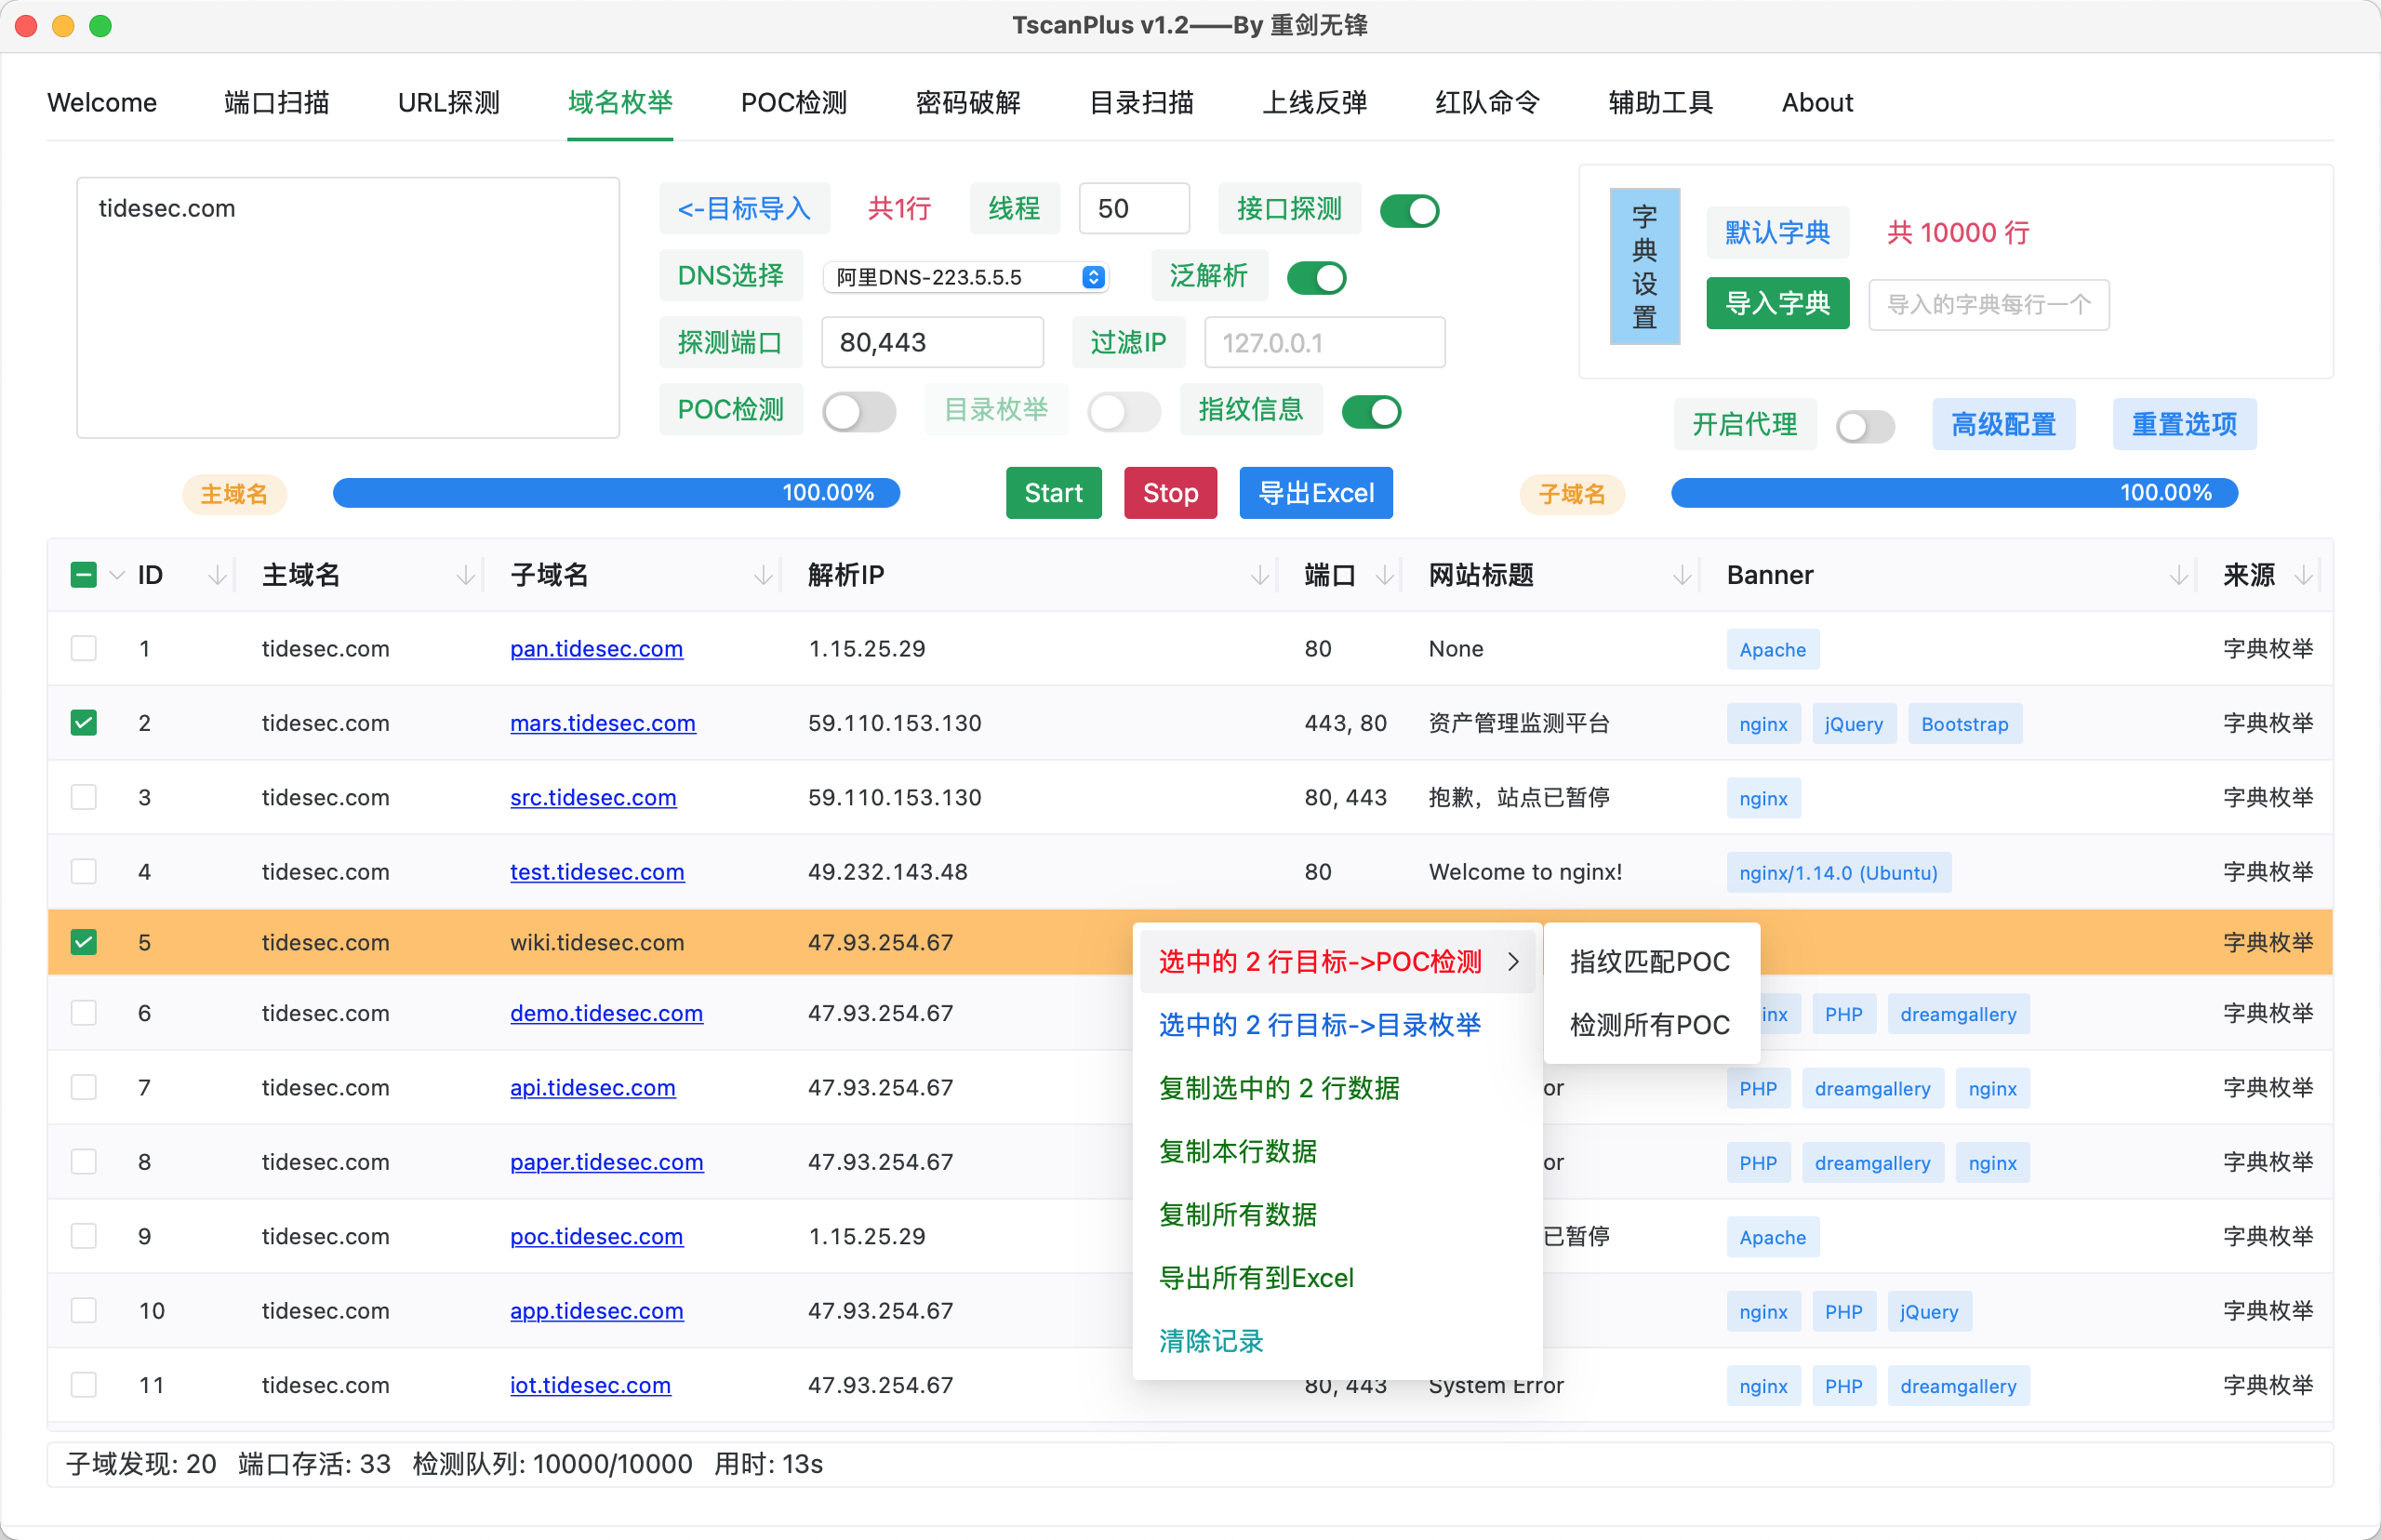Click the 主域名 progress bar
This screenshot has width=2381, height=1540.
616,492
